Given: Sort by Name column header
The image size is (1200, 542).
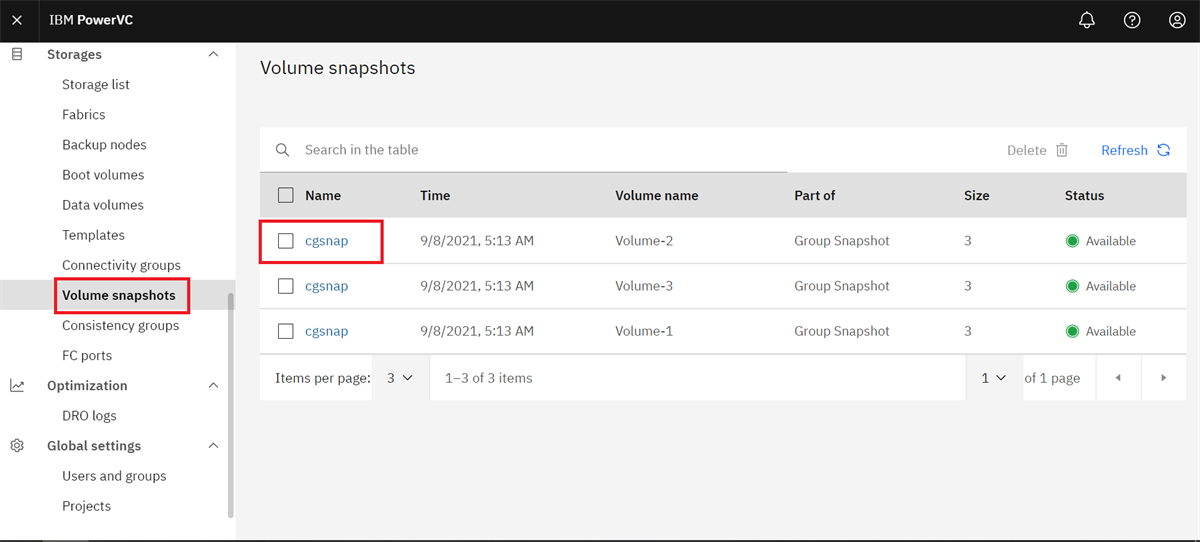Looking at the screenshot, I should tap(323, 196).
